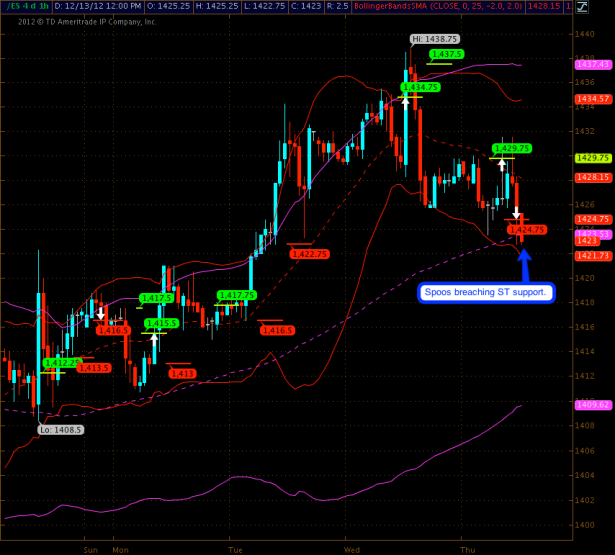Click the Lo: 1408.5 price bubble

click(60, 429)
